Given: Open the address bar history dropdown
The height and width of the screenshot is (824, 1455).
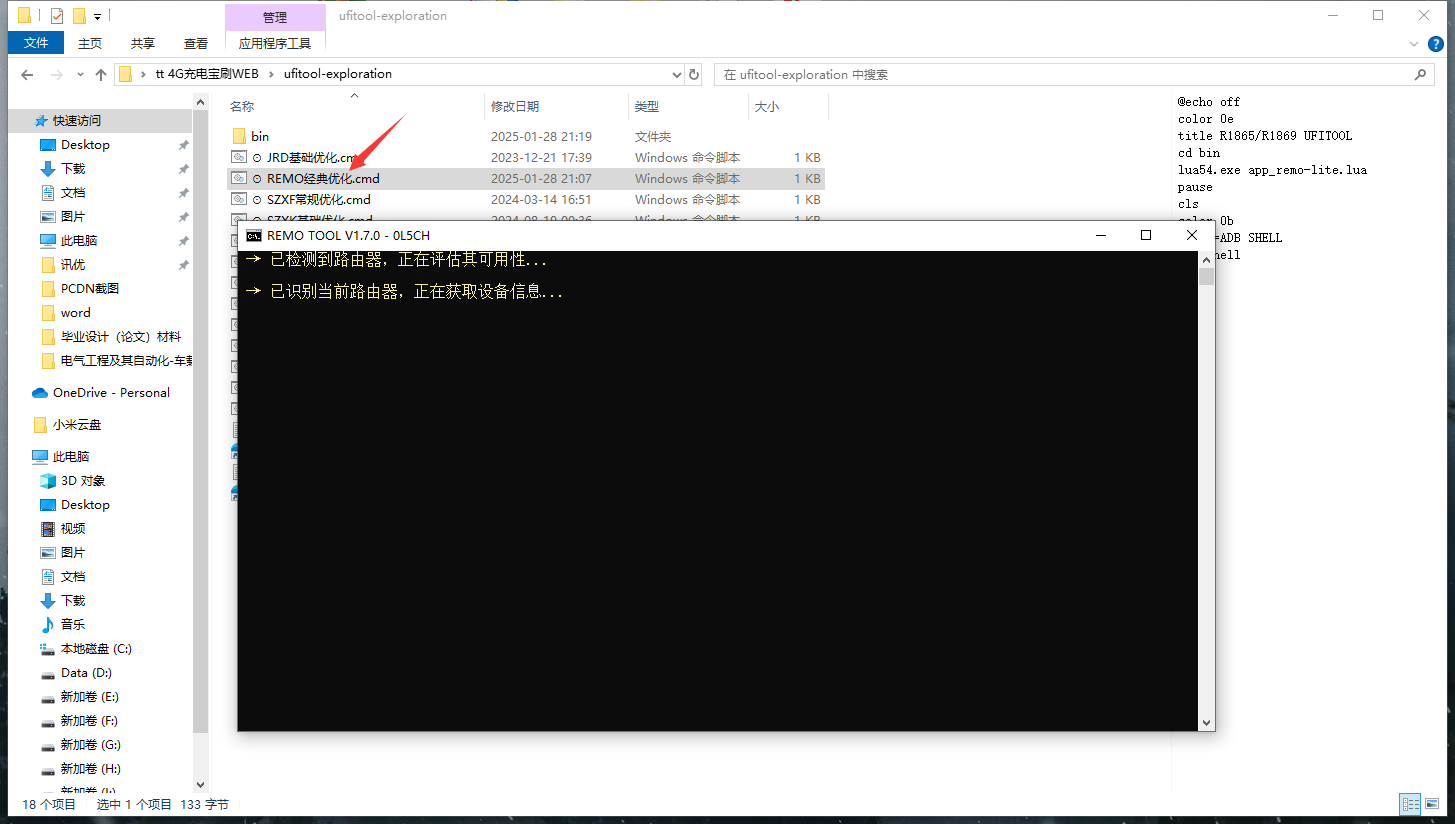Looking at the screenshot, I should (x=676, y=74).
